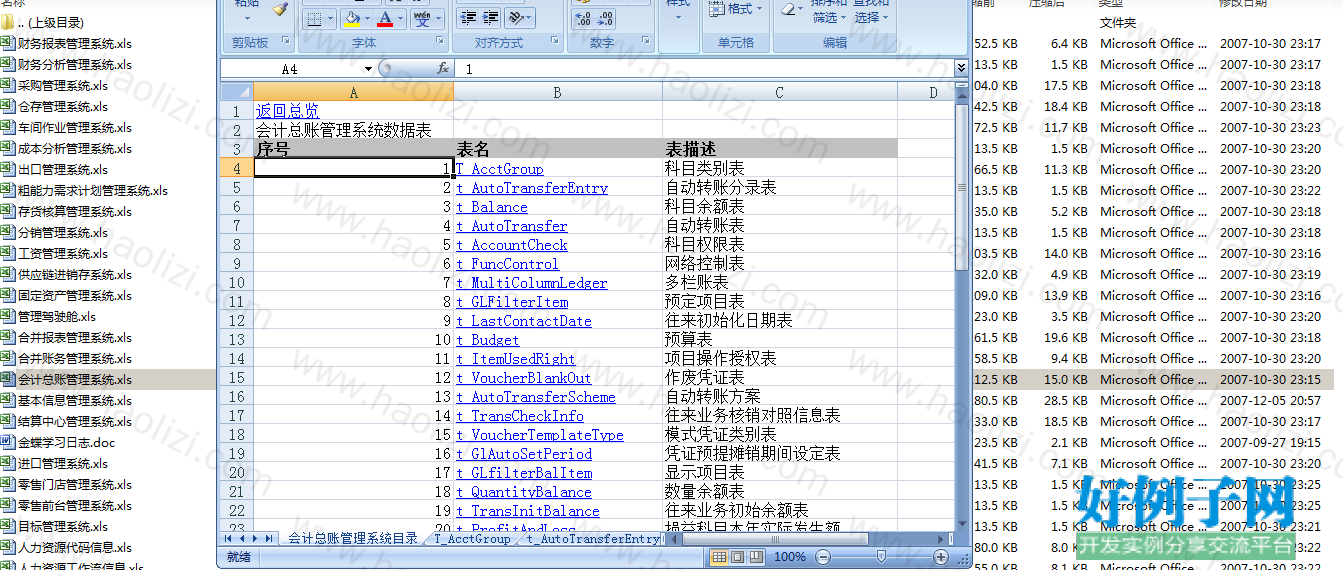Click the Name Box showing A4
Image resolution: width=1343 pixels, height=570 pixels.
click(290, 69)
